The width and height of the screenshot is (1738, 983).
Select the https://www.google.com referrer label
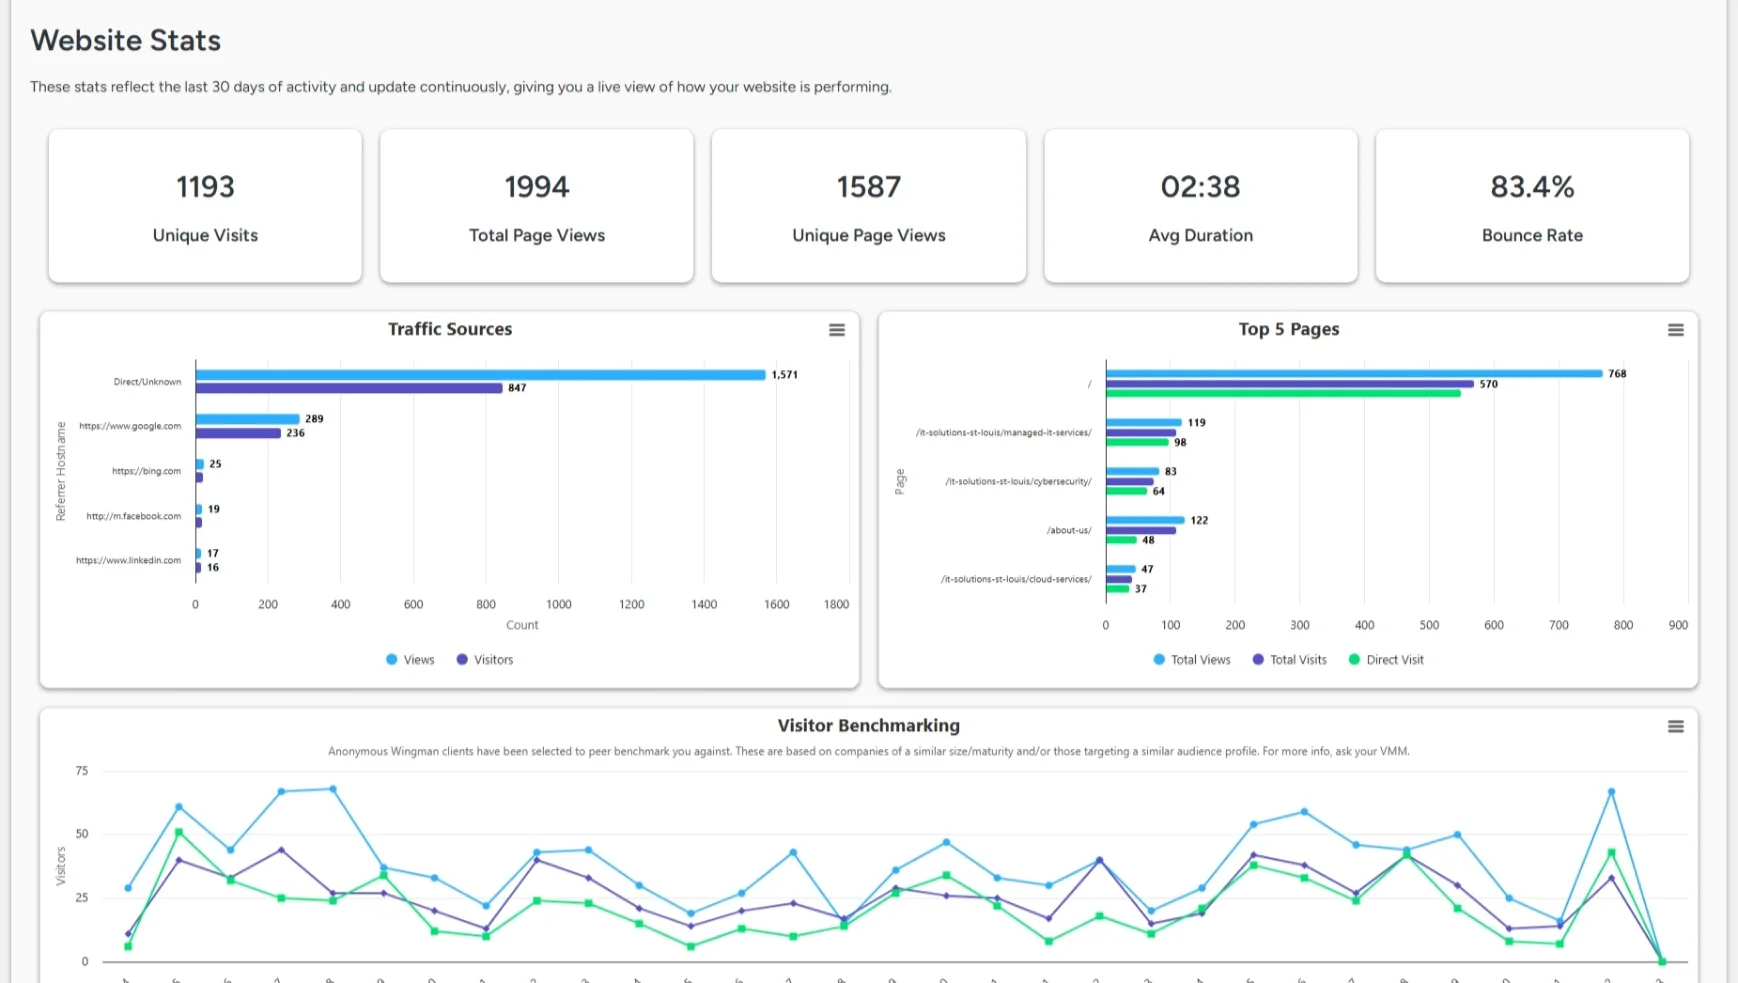pyautogui.click(x=129, y=425)
